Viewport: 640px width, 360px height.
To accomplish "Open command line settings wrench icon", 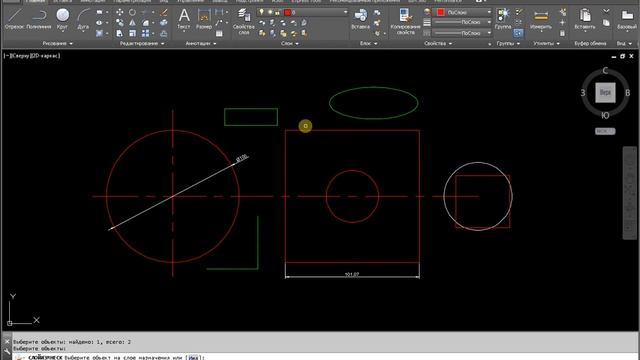I will [x=7, y=351].
